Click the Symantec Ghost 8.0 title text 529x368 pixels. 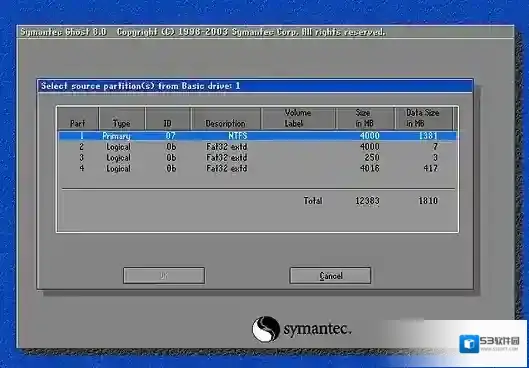[63, 32]
